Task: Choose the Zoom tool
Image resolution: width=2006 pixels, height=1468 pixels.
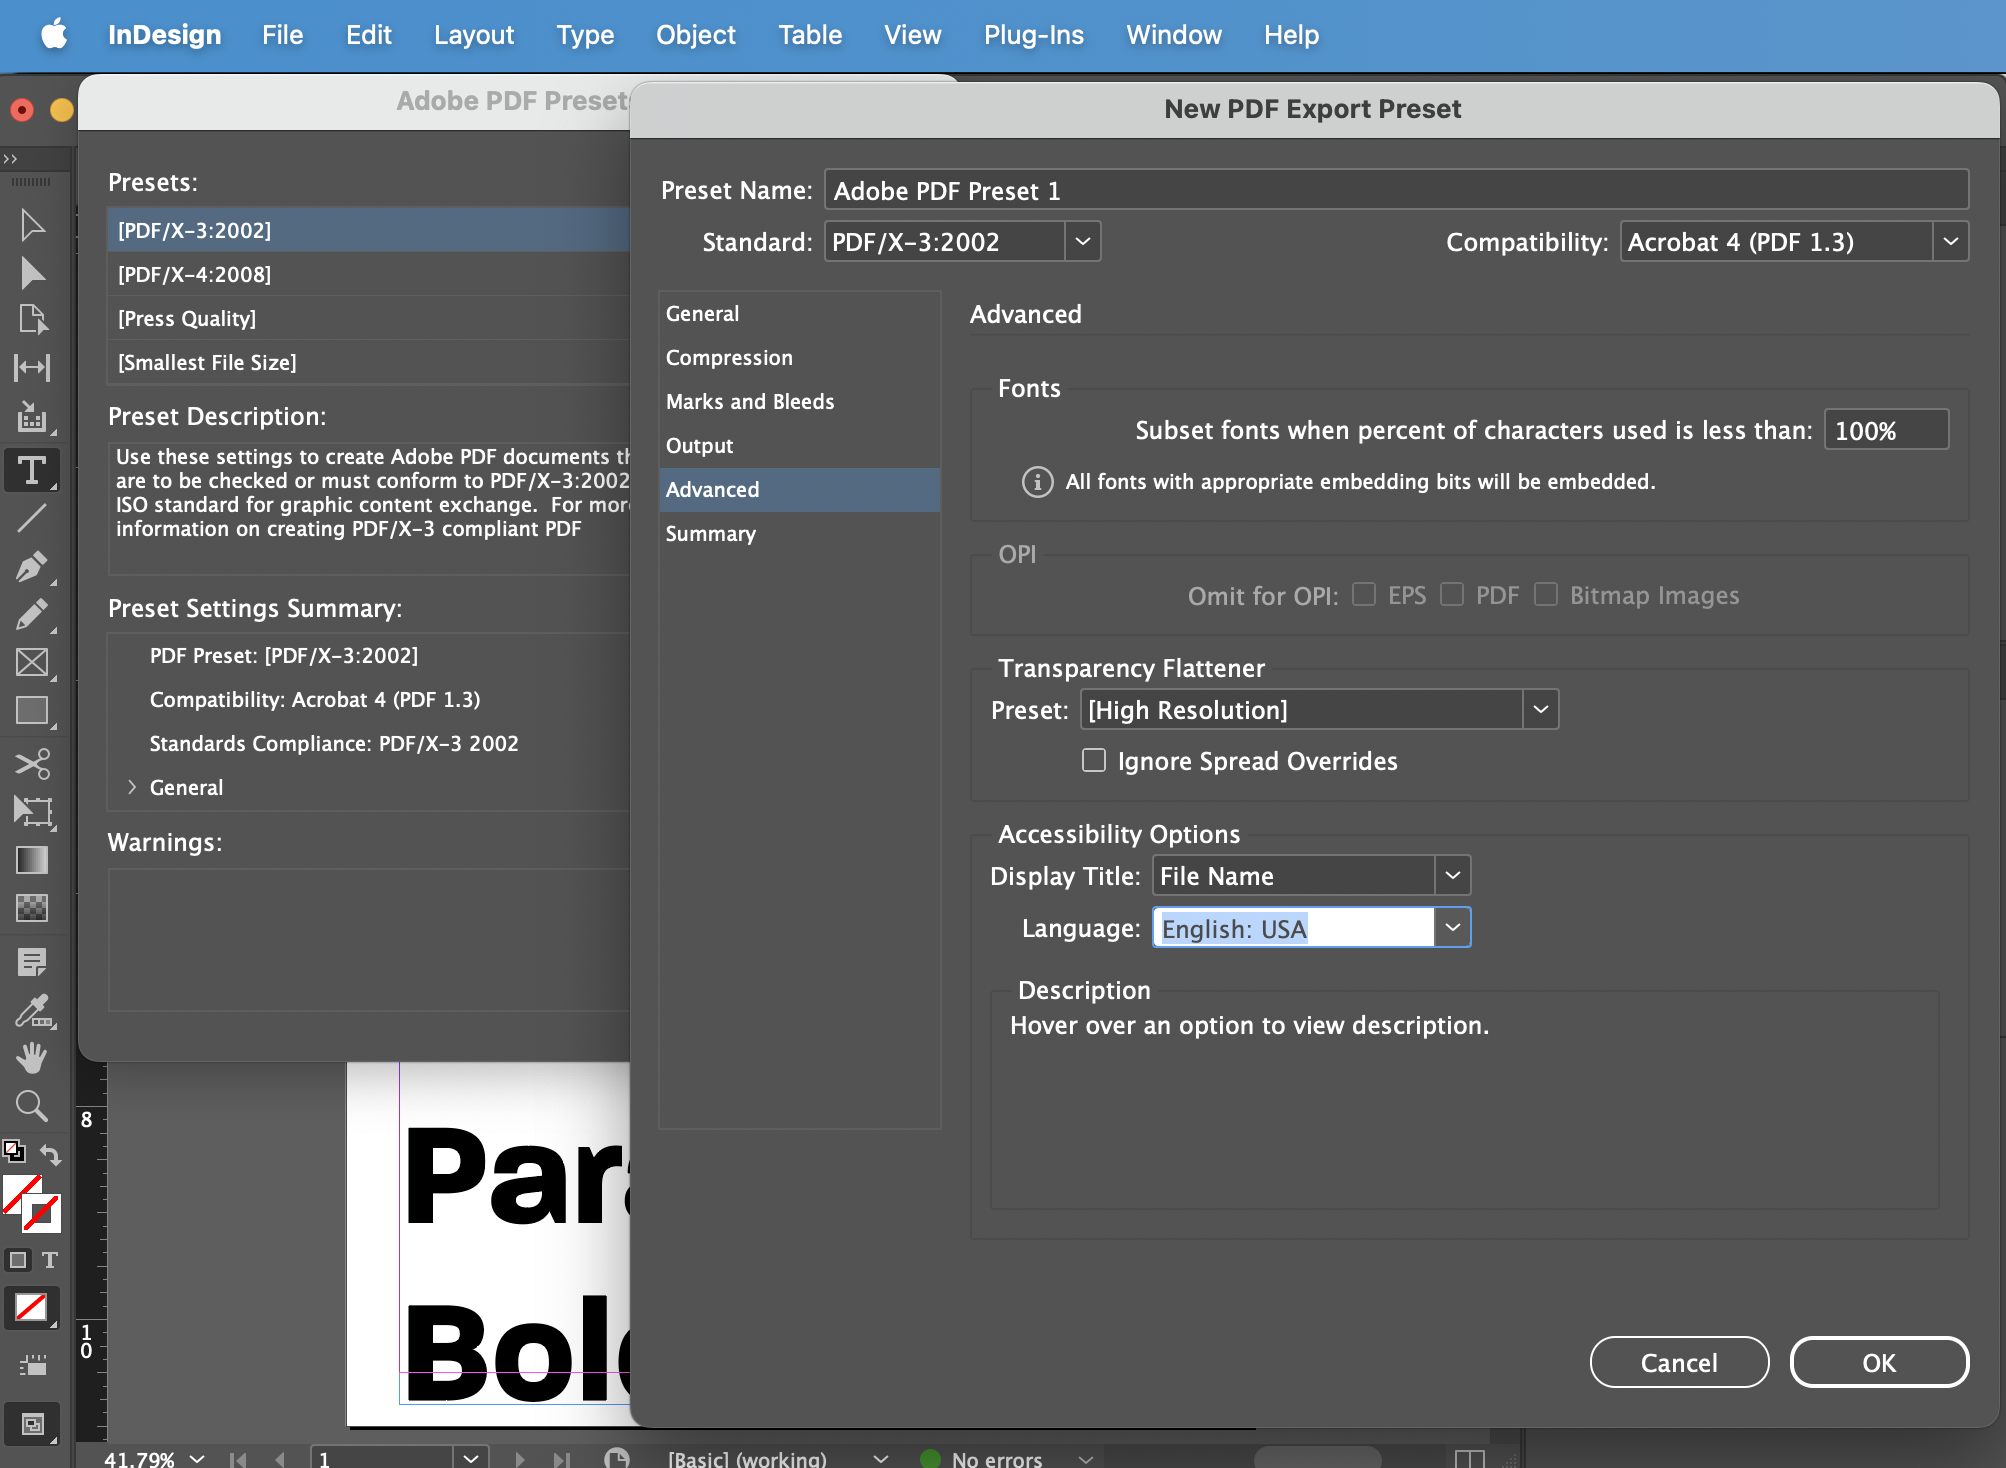Action: click(x=32, y=1106)
